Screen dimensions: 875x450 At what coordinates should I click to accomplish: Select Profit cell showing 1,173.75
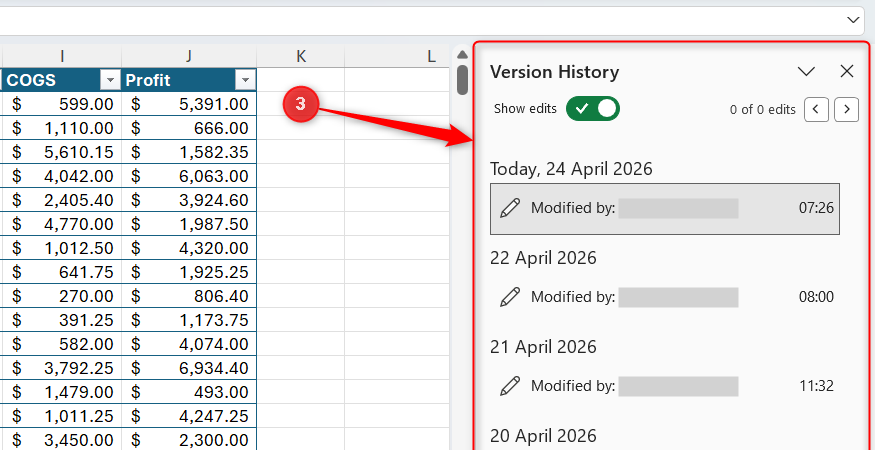coord(189,320)
